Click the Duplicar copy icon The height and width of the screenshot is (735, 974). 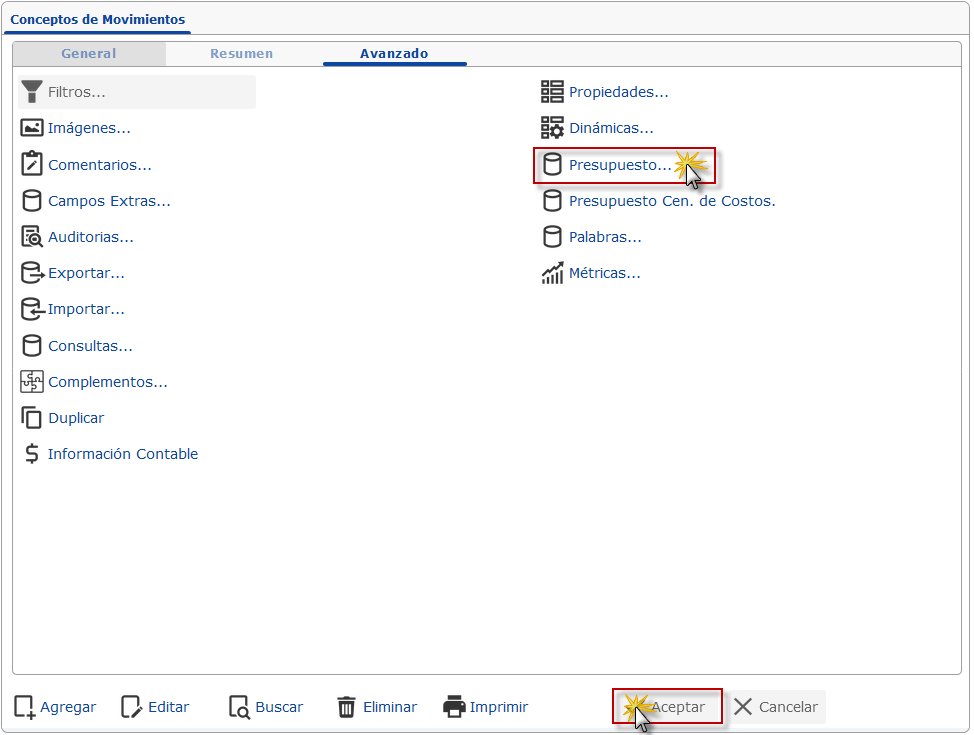pyautogui.click(x=32, y=418)
